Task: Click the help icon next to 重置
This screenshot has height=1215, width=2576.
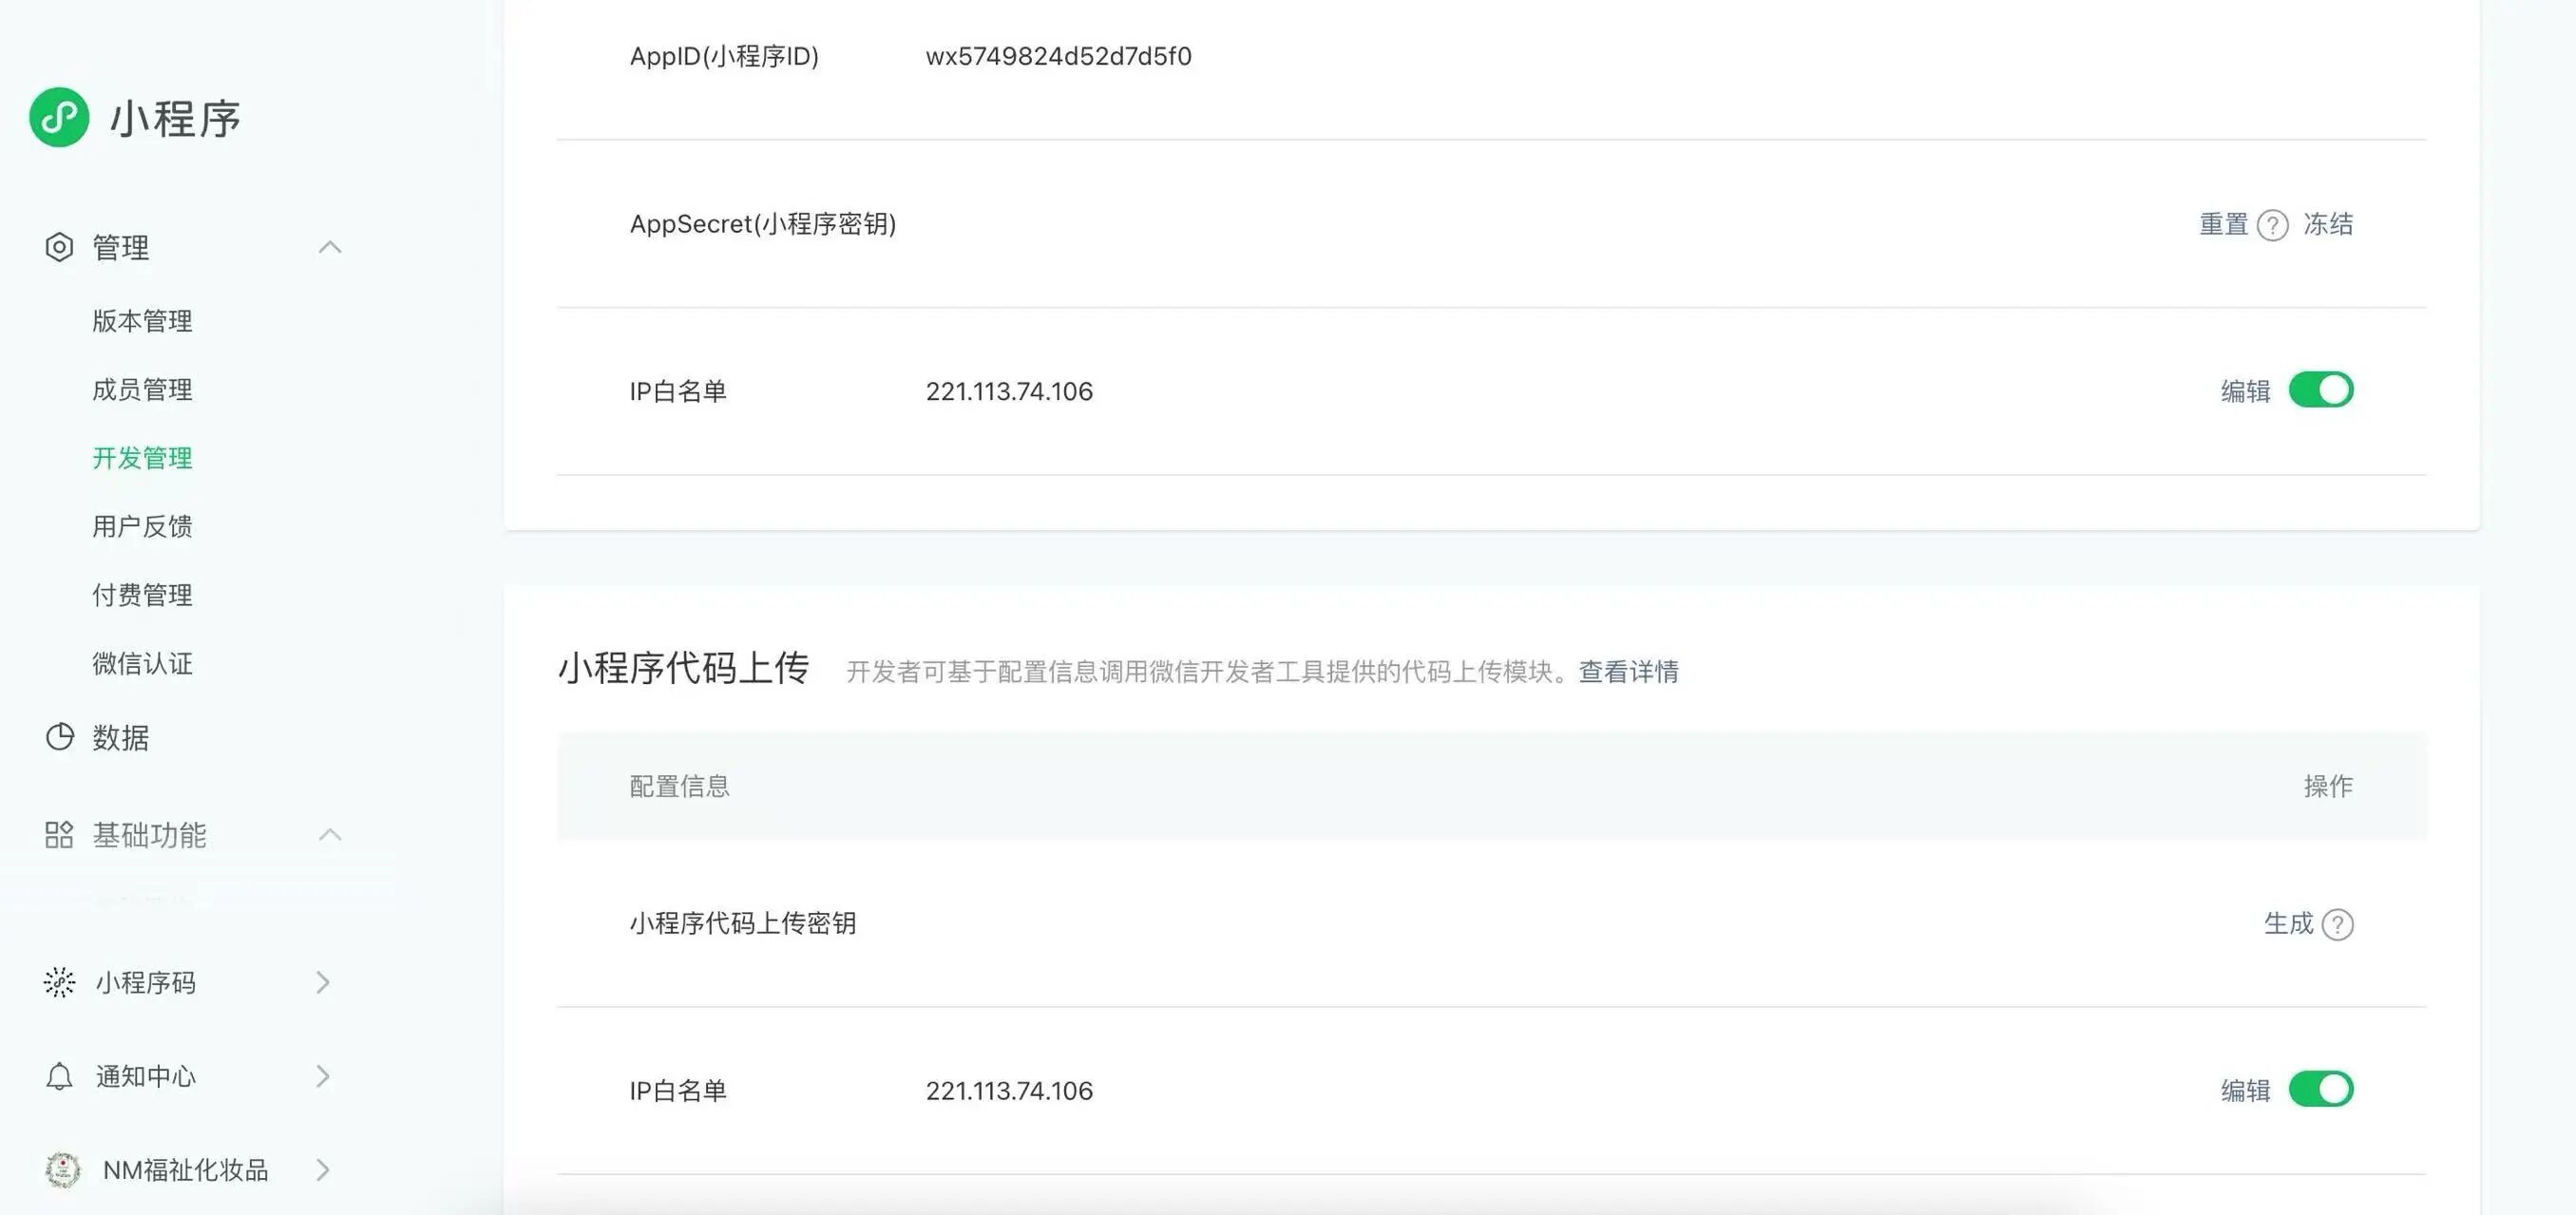Action: tap(2273, 225)
